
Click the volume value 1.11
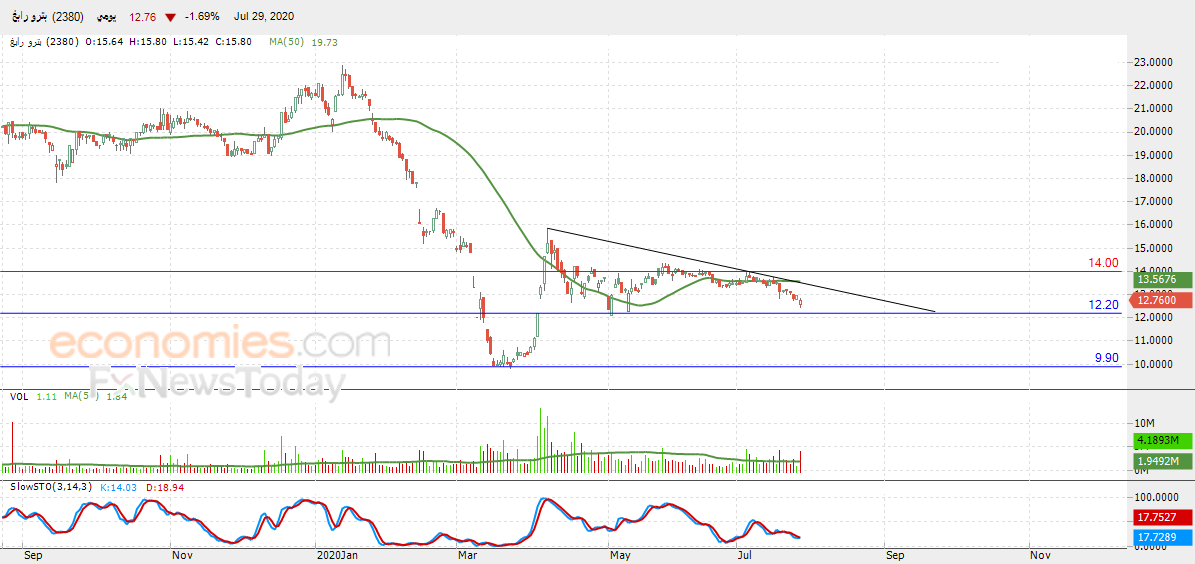[46, 396]
